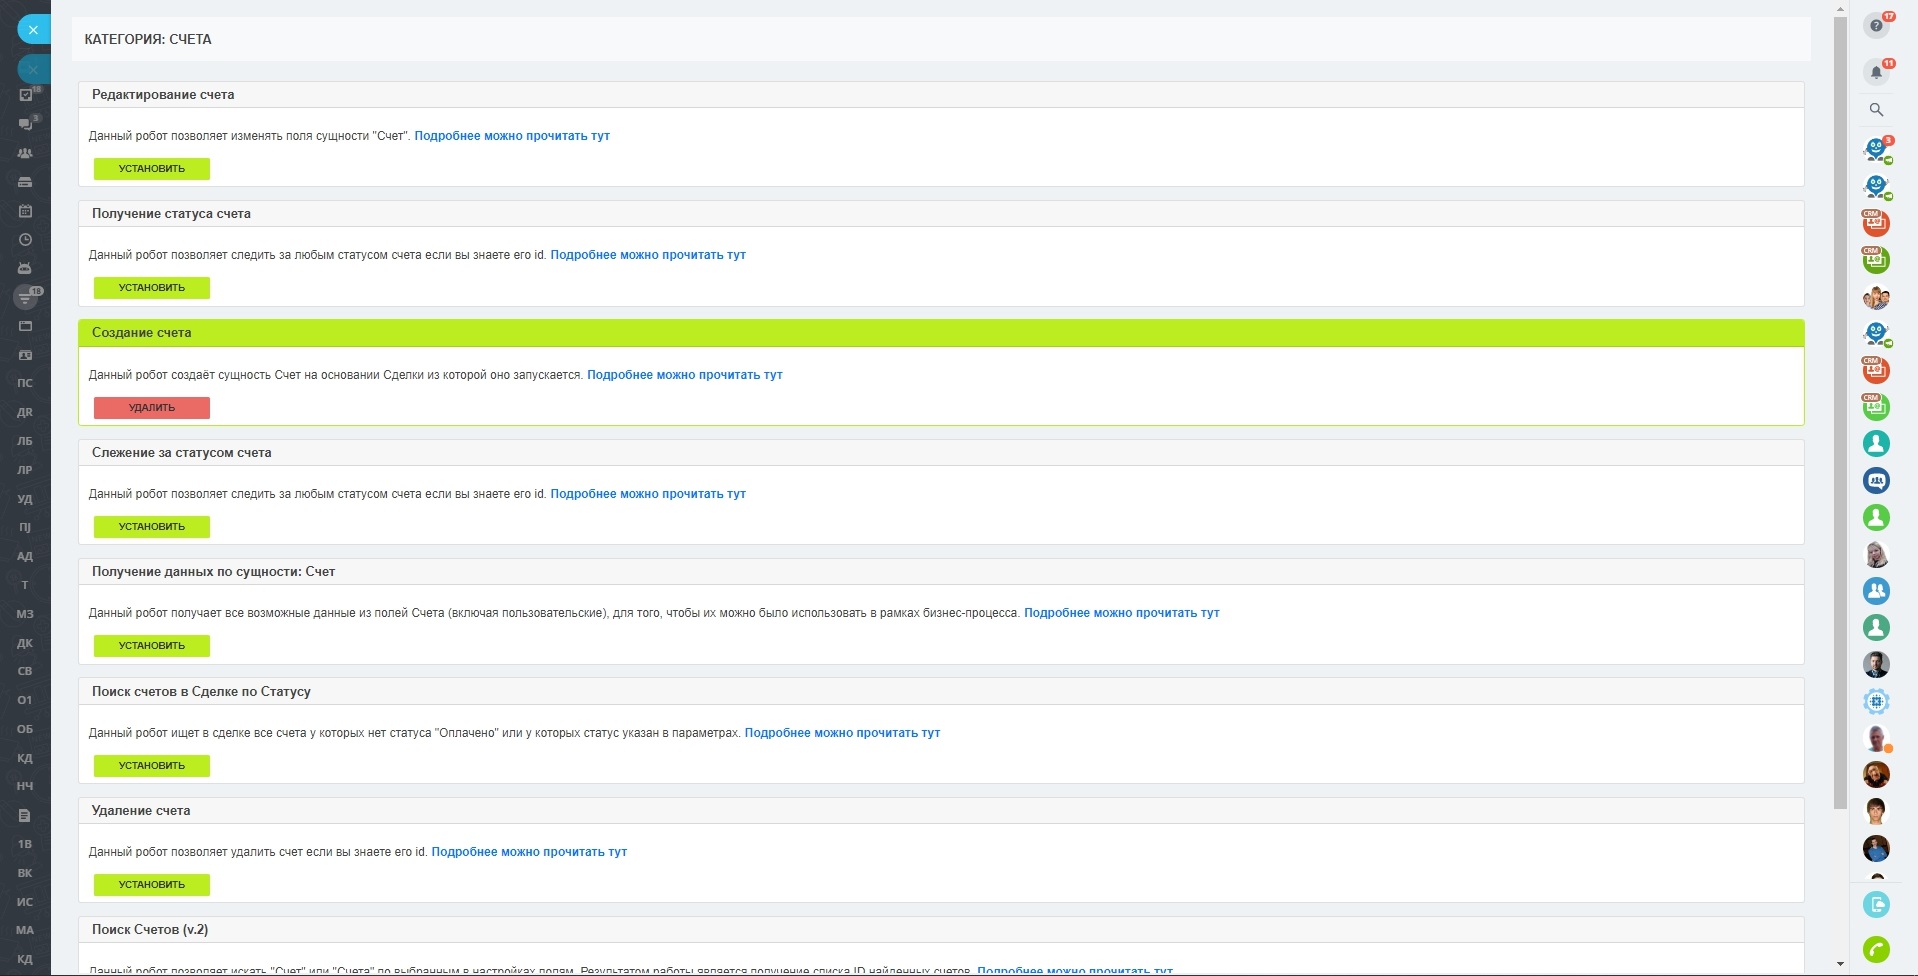Open the ПС item in left sidebar
The image size is (1918, 976).
(25, 383)
